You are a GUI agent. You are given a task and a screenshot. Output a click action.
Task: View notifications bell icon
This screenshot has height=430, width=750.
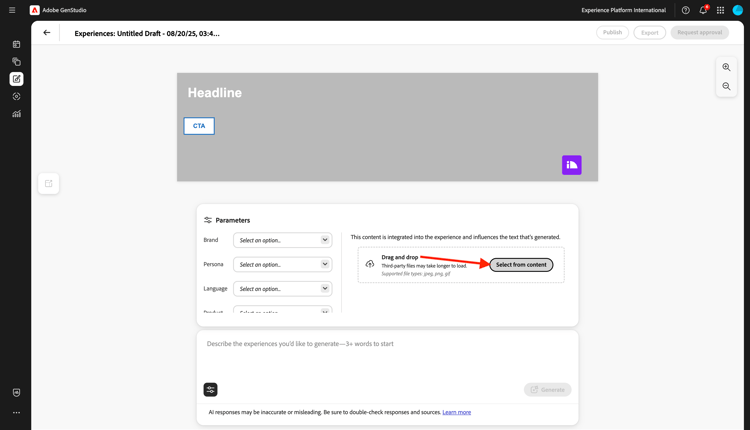pos(703,10)
